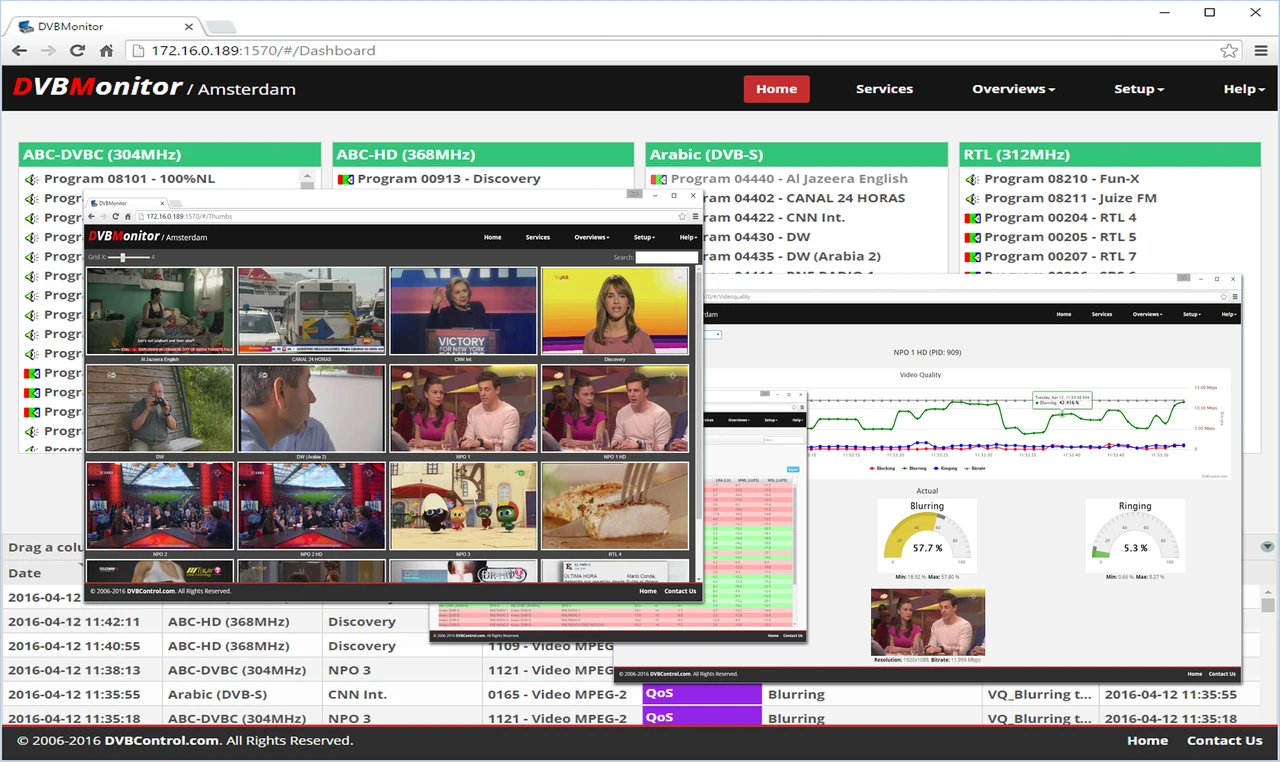Expand Overviews in the Thumbs window navbar
1280x762 pixels.
[x=592, y=237]
